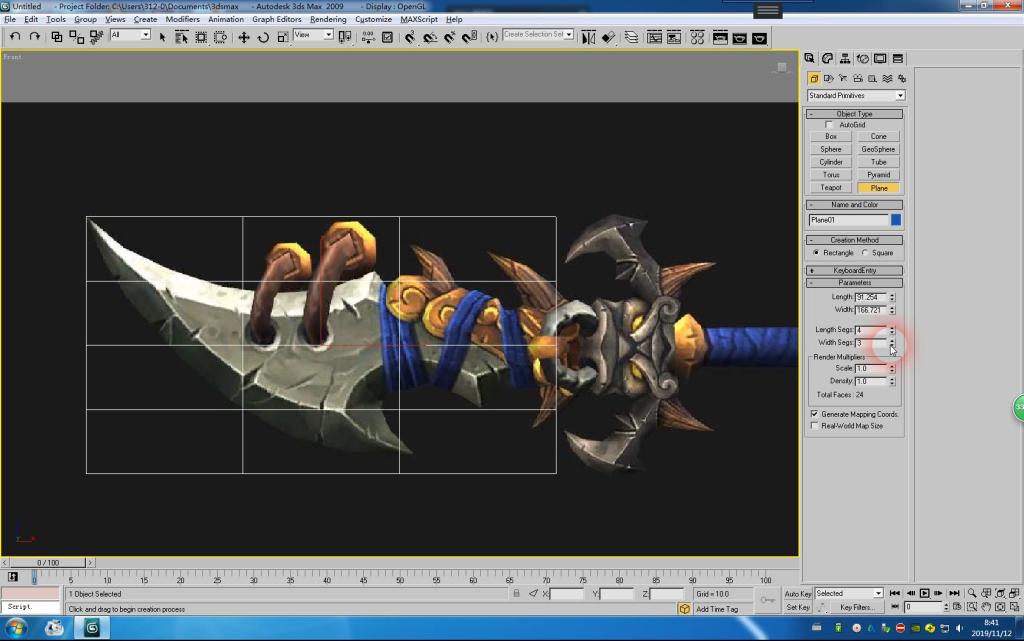Open the Modifiers menu
The width and height of the screenshot is (1024, 641).
(x=182, y=19)
